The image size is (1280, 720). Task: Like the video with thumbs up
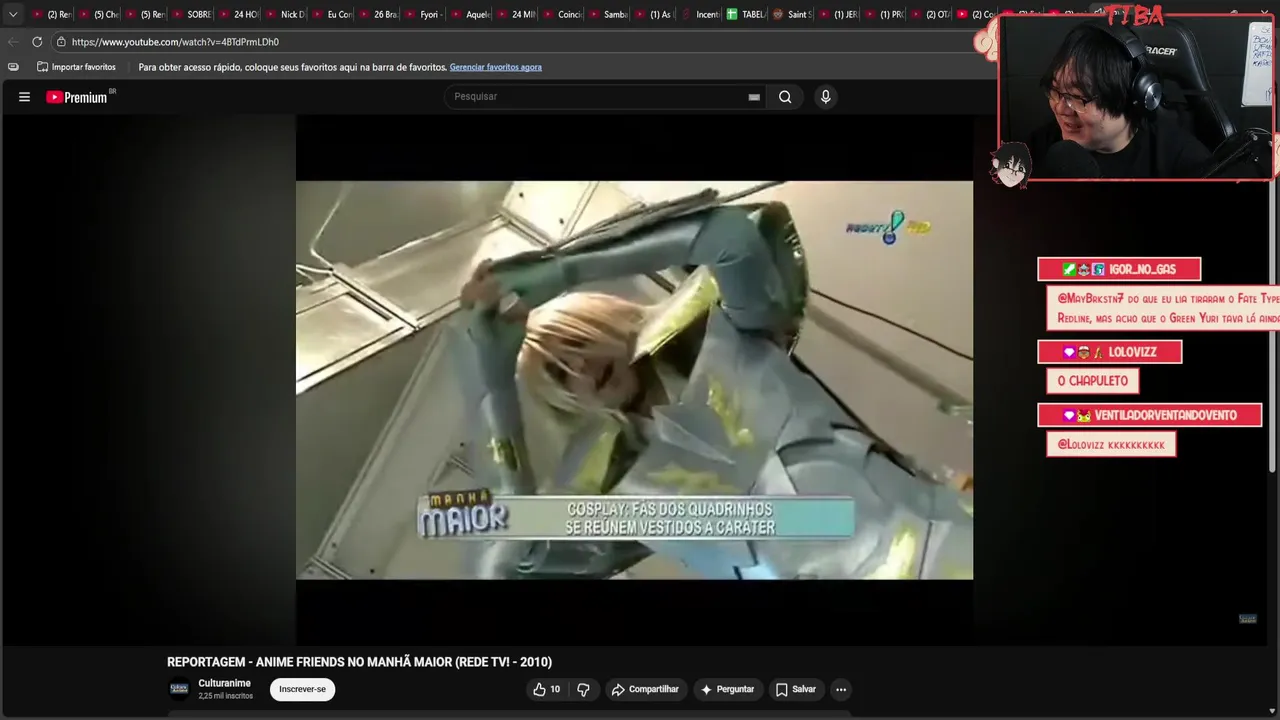coord(546,689)
